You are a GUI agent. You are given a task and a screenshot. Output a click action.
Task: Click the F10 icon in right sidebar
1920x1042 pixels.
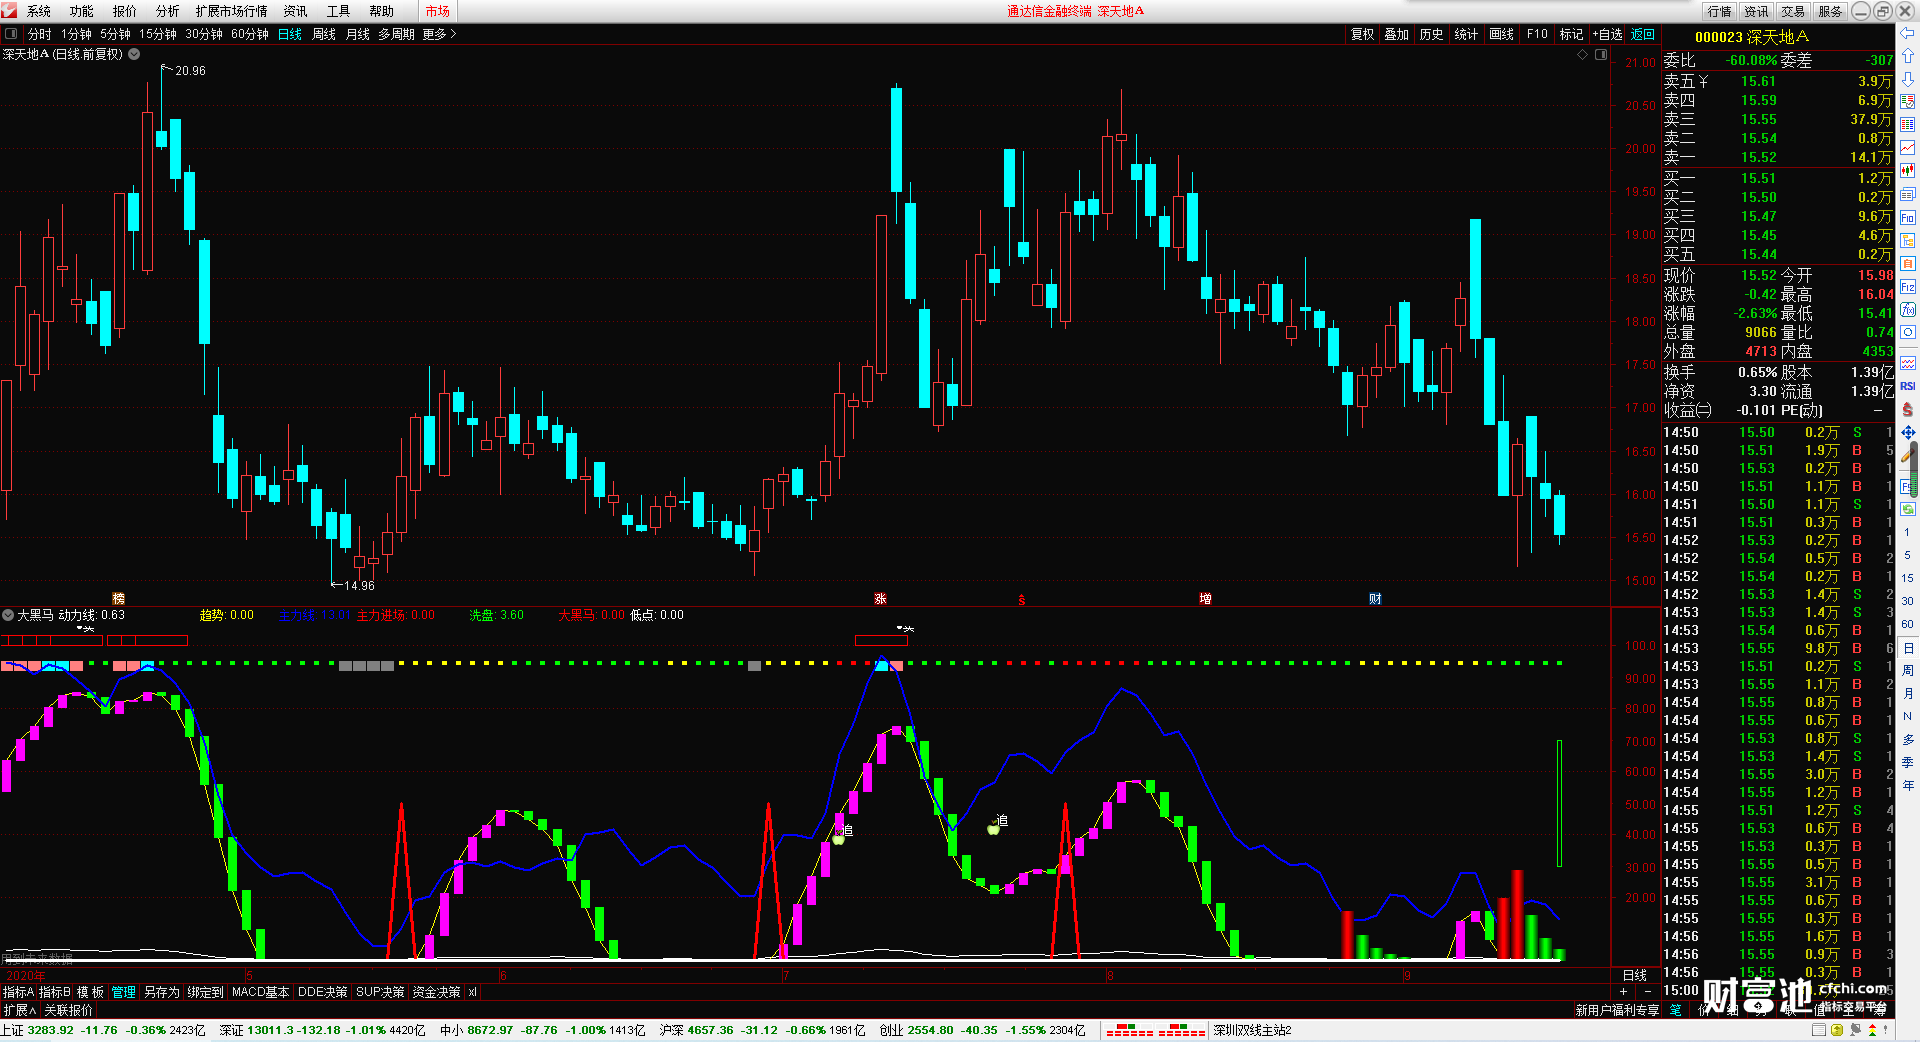(1908, 217)
